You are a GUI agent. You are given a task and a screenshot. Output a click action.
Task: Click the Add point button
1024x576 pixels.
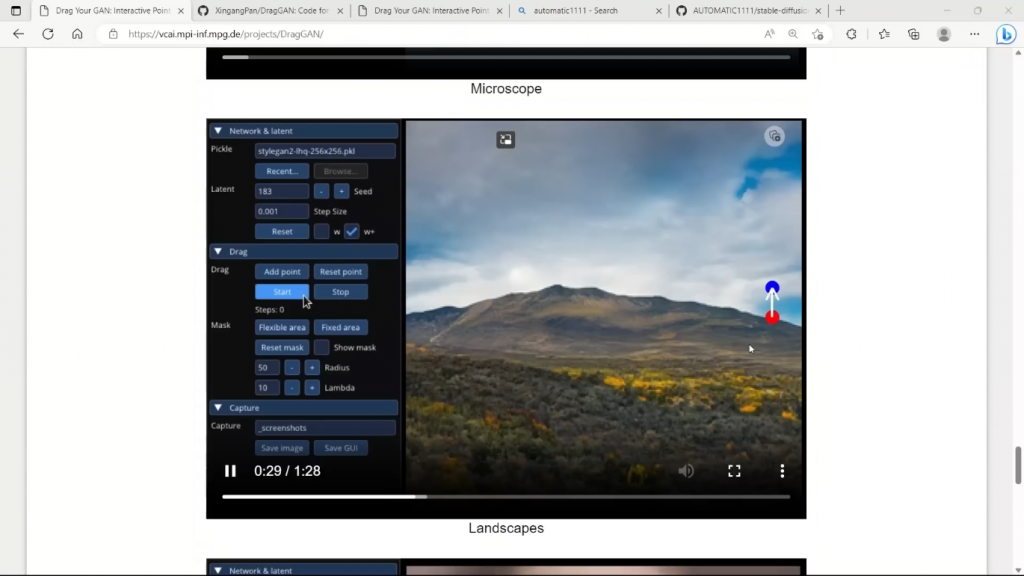(282, 272)
